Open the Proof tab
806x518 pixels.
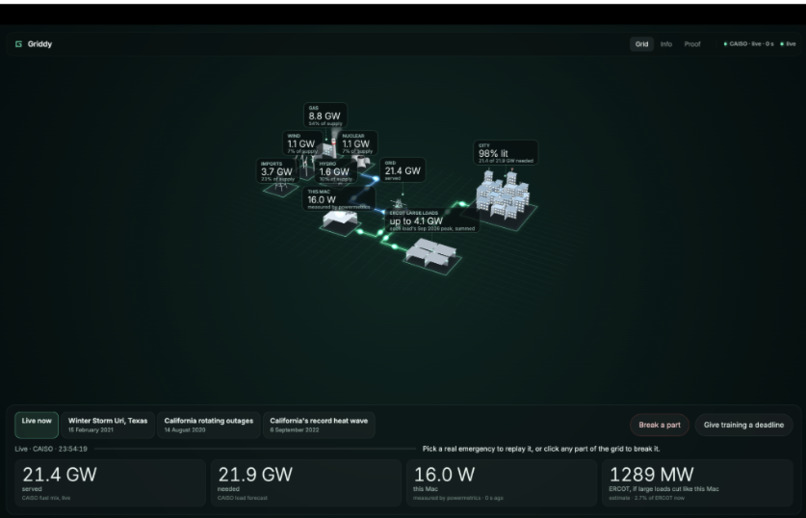tap(692, 44)
